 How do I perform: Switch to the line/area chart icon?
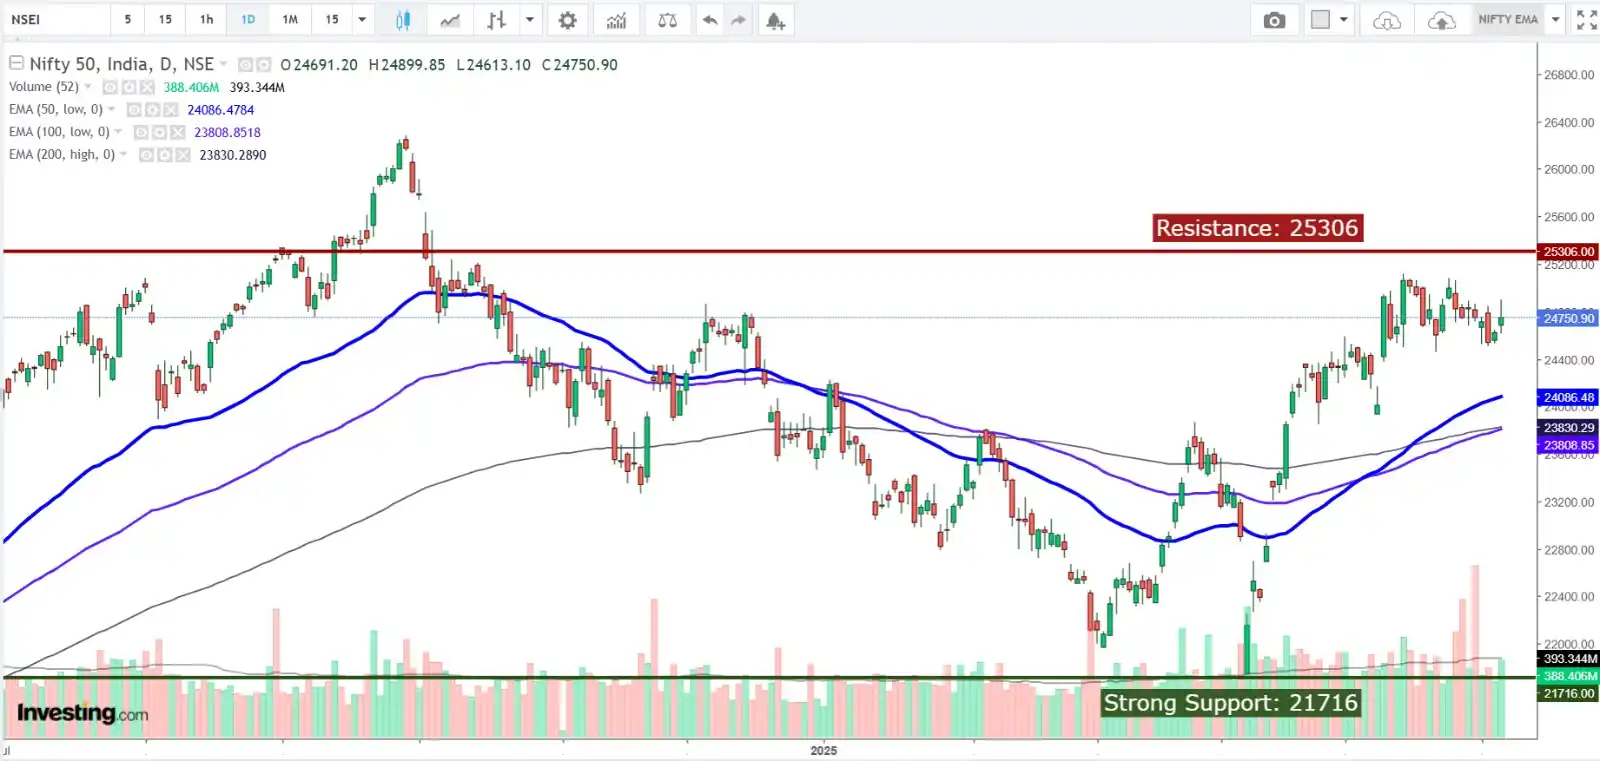click(x=450, y=20)
